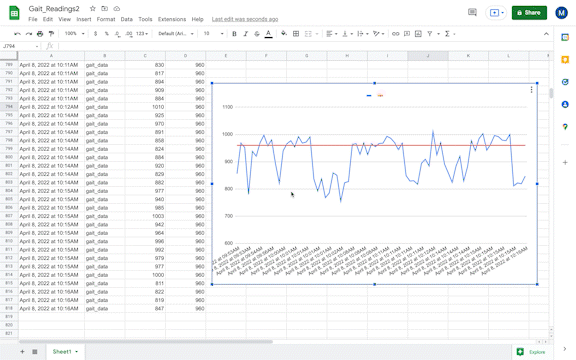Click the formula bar input
Screen dimensions: 576x360
click(305, 46)
